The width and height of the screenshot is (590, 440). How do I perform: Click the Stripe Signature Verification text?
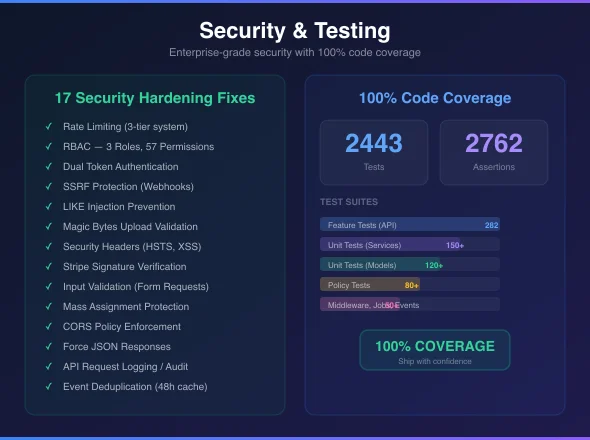click(x=125, y=266)
